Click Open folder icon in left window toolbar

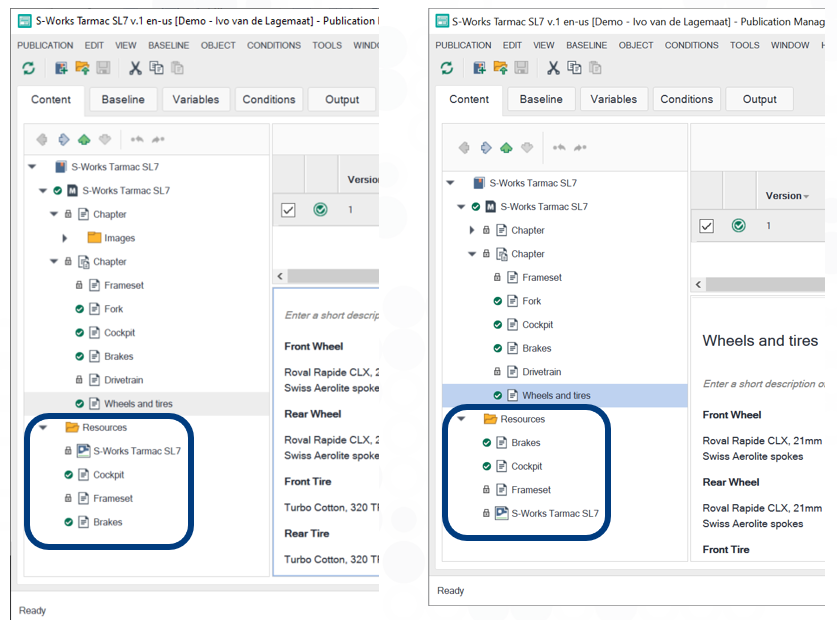[82, 68]
